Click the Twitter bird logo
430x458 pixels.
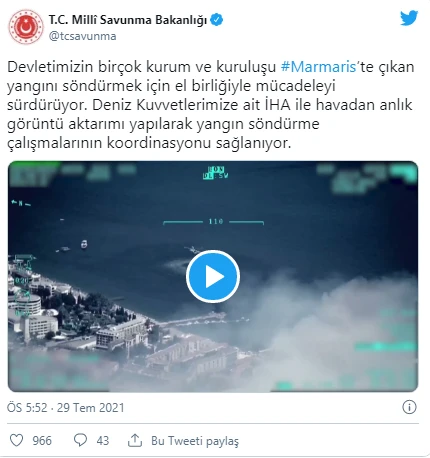coord(409,18)
